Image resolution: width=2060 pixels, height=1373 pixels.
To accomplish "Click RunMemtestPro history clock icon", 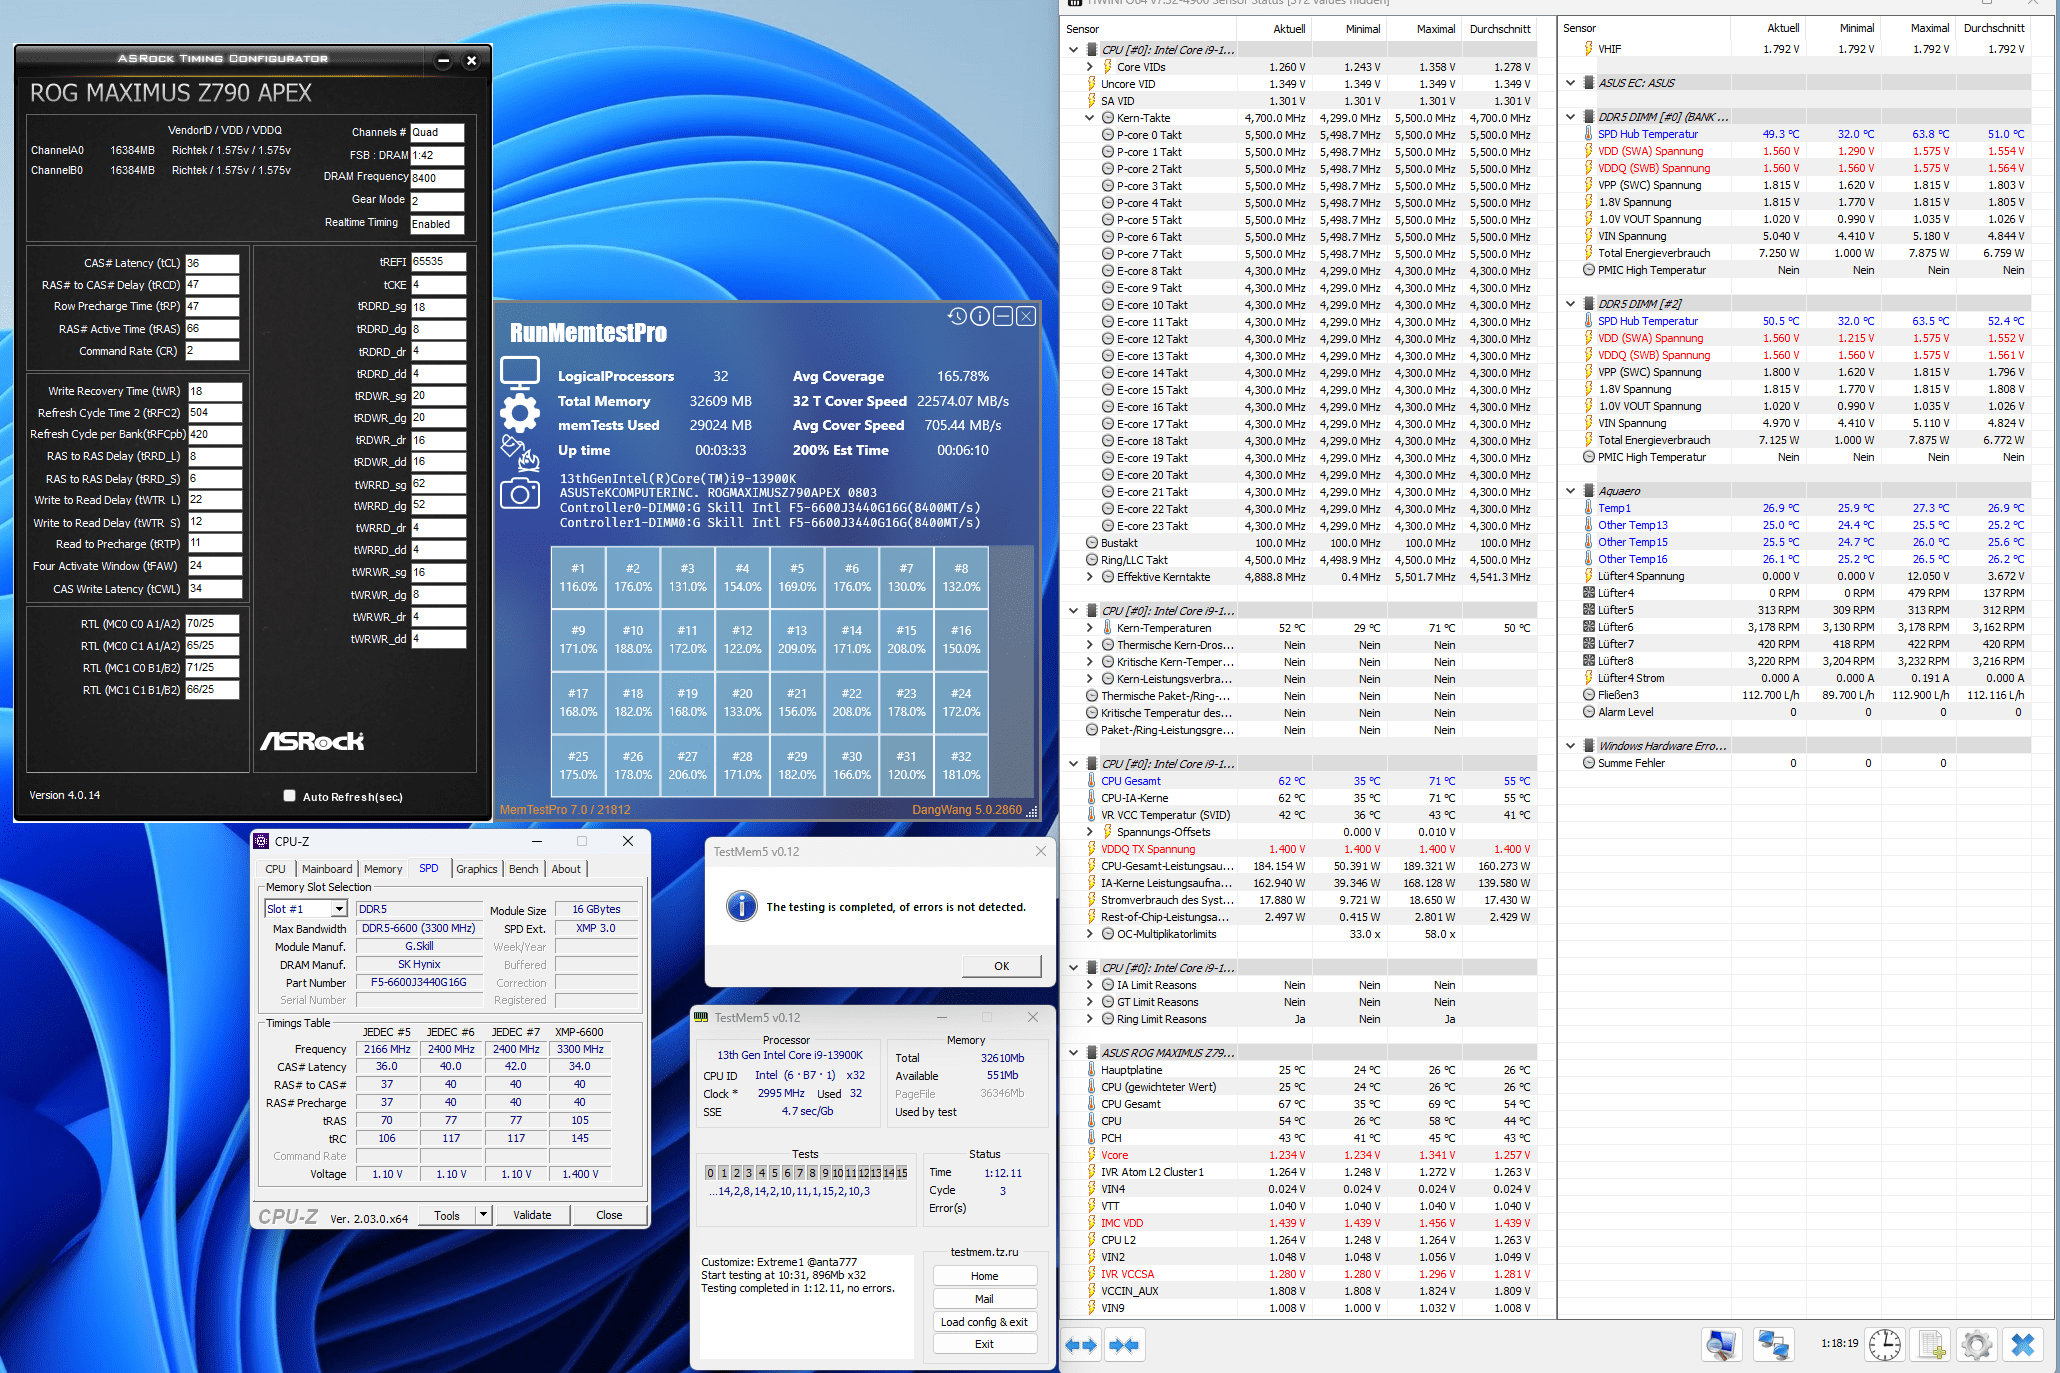I will [x=957, y=316].
